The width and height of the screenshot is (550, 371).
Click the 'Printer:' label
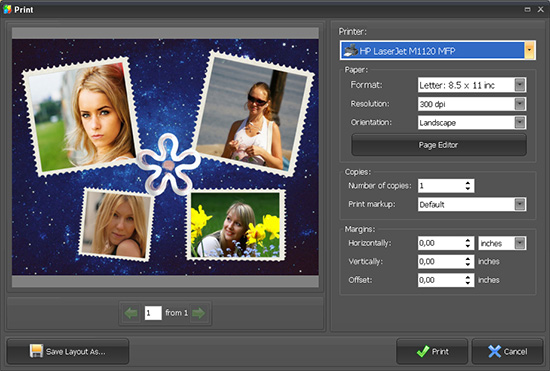click(x=353, y=32)
